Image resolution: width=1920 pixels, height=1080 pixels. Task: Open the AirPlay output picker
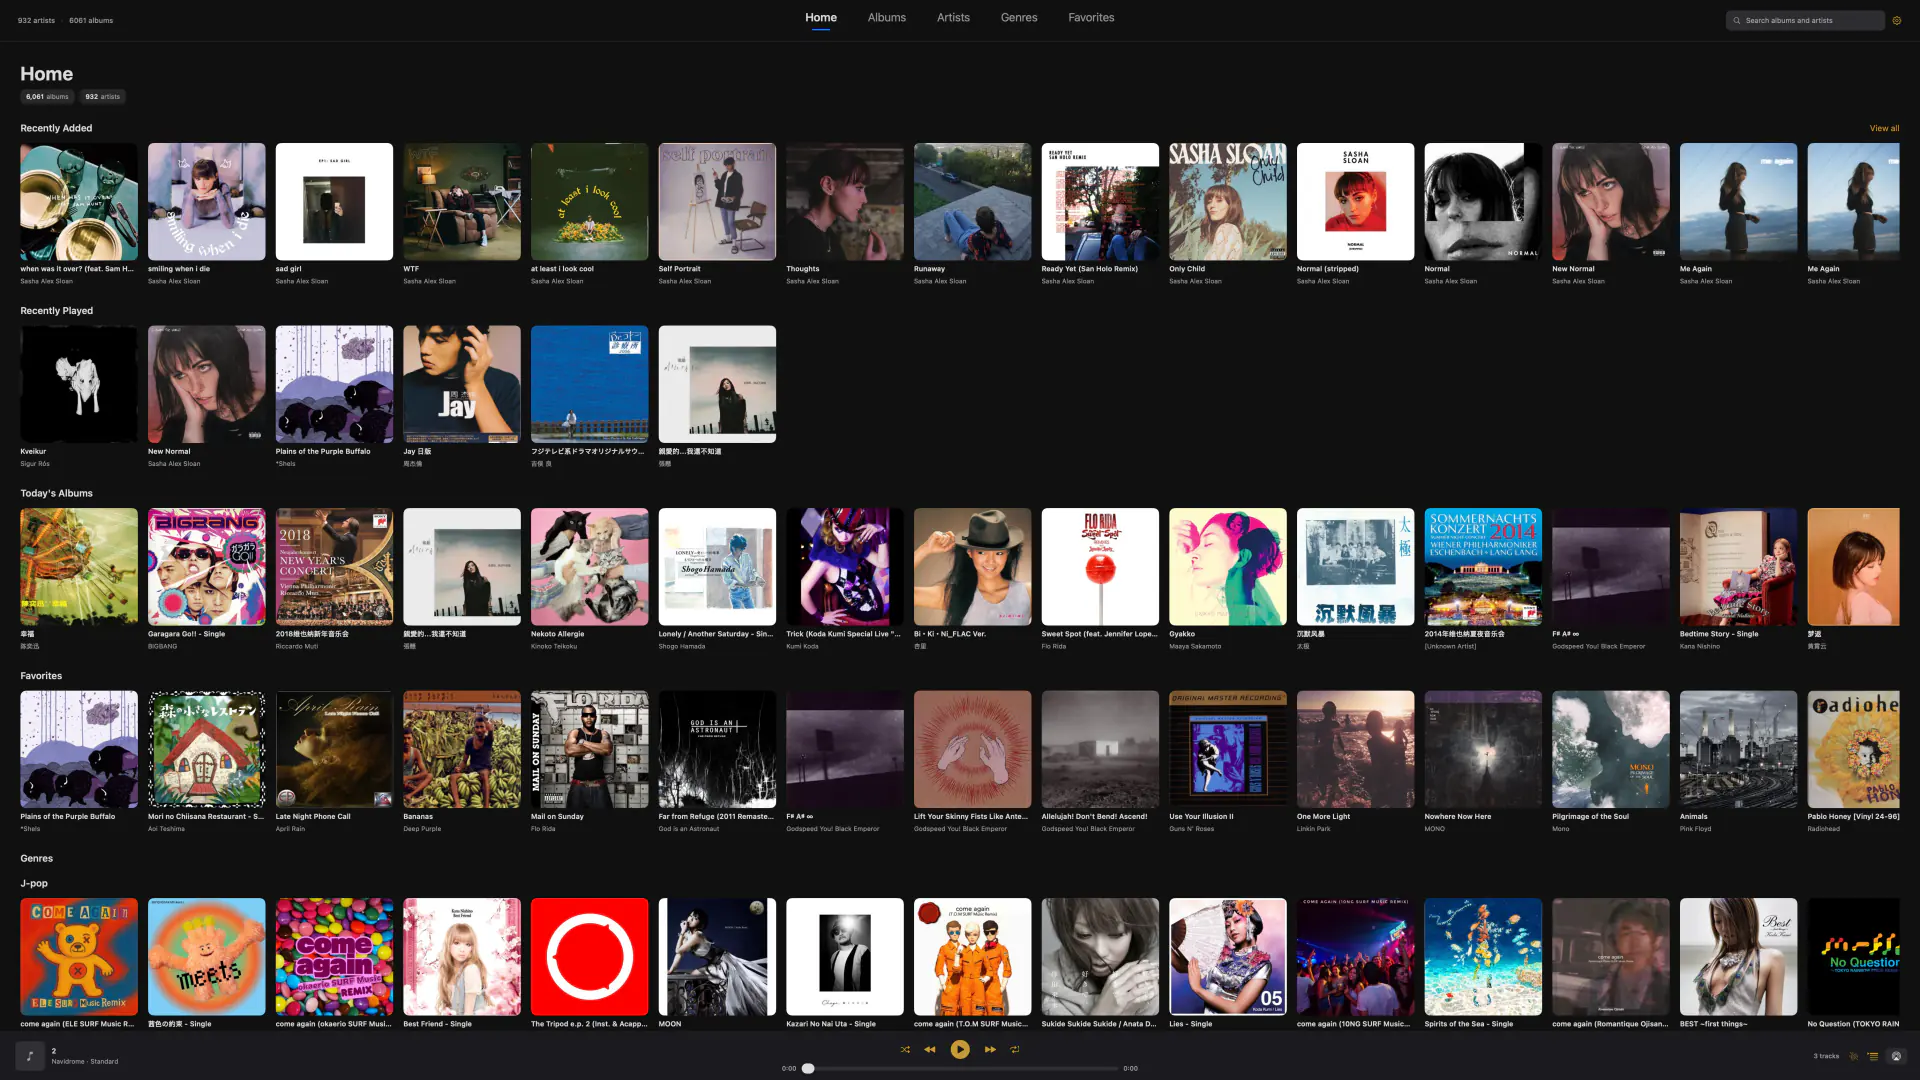pos(1896,1056)
